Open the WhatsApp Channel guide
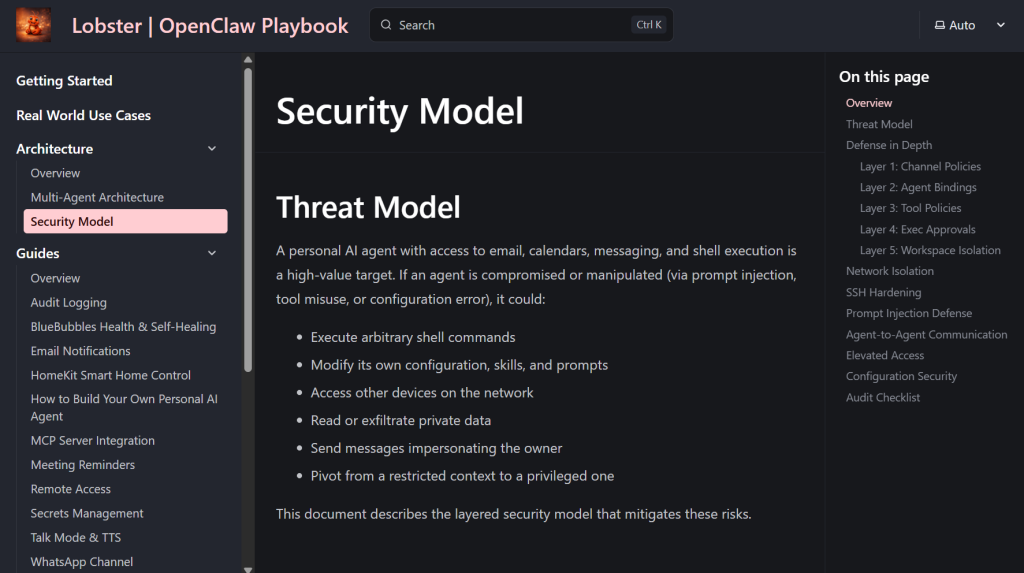The width and height of the screenshot is (1024, 573). 82,562
